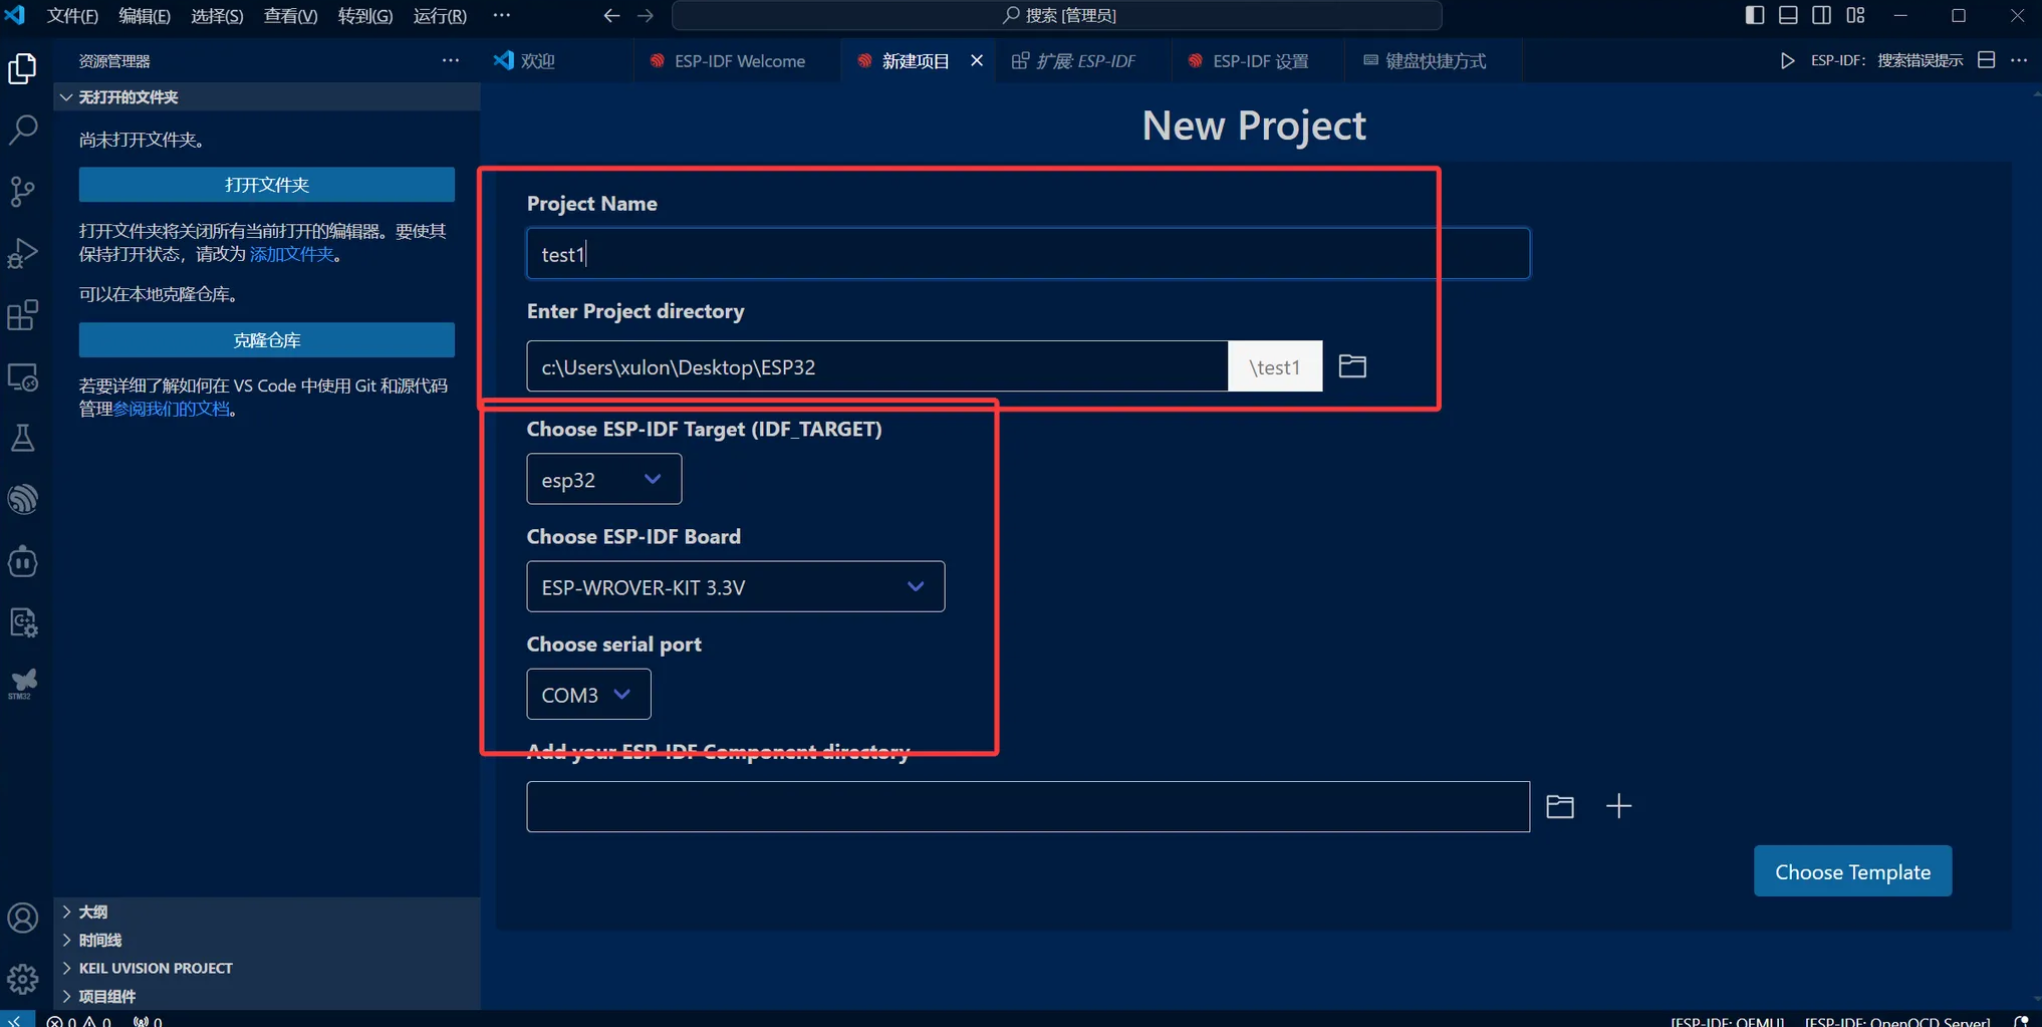The height and width of the screenshot is (1027, 2042).
Task: Open the Accounts icon
Action: 23,917
